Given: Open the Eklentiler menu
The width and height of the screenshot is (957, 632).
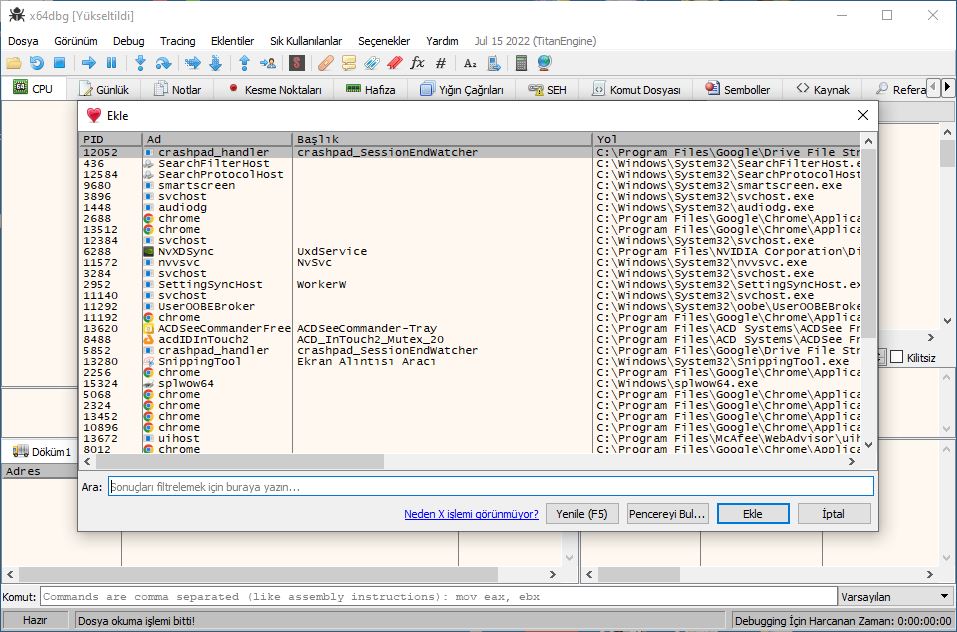Looking at the screenshot, I should [233, 41].
